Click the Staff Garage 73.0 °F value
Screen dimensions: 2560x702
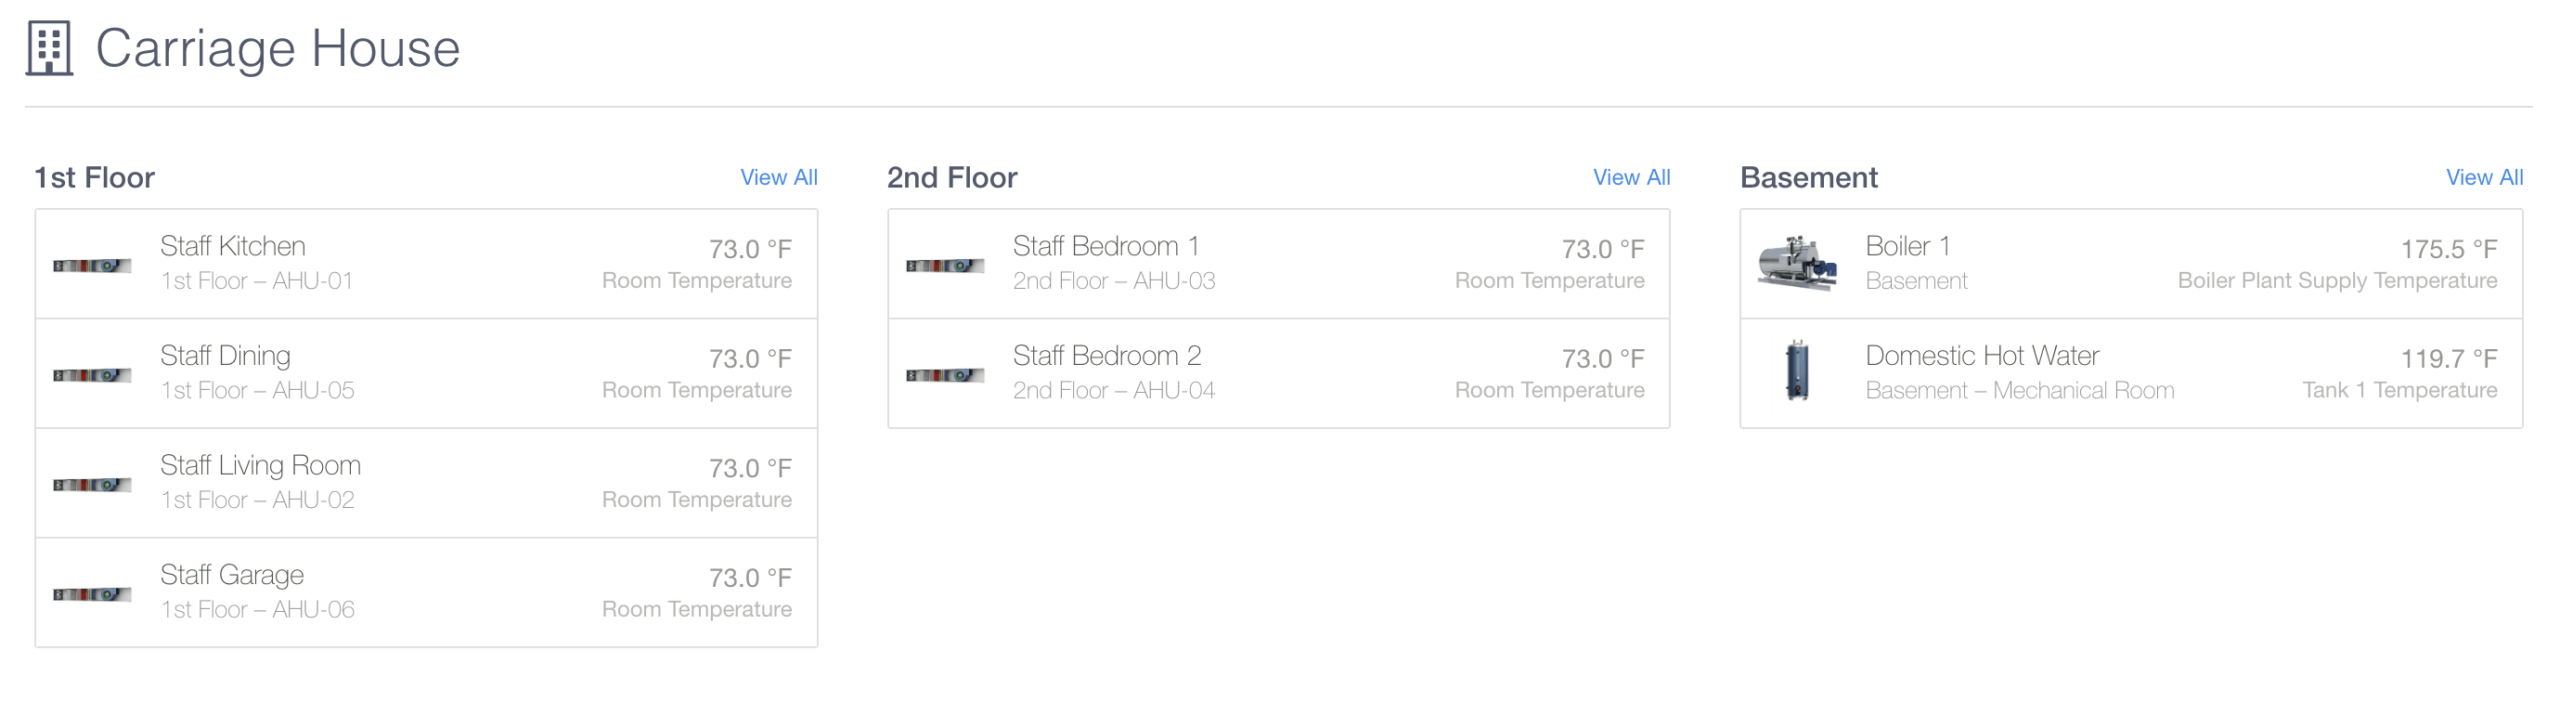coord(750,577)
